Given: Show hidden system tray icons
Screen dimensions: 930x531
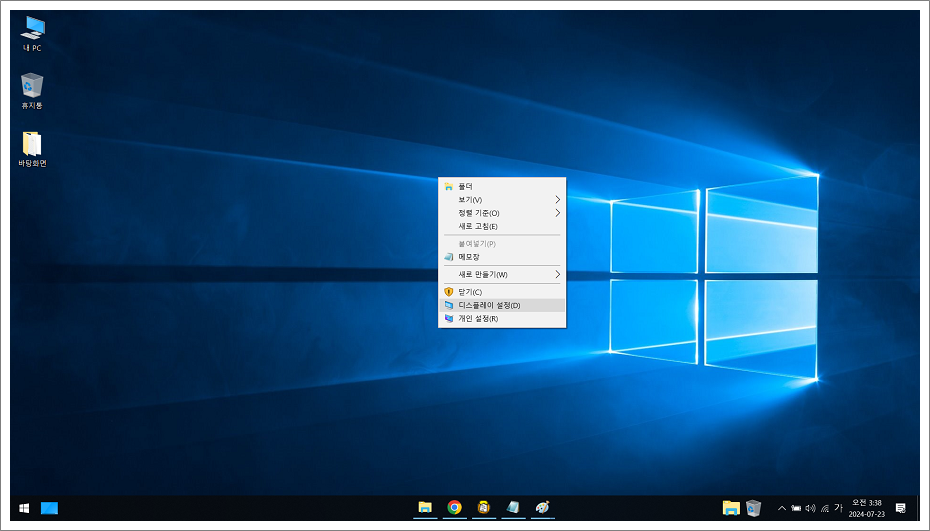Looking at the screenshot, I should point(782,508).
